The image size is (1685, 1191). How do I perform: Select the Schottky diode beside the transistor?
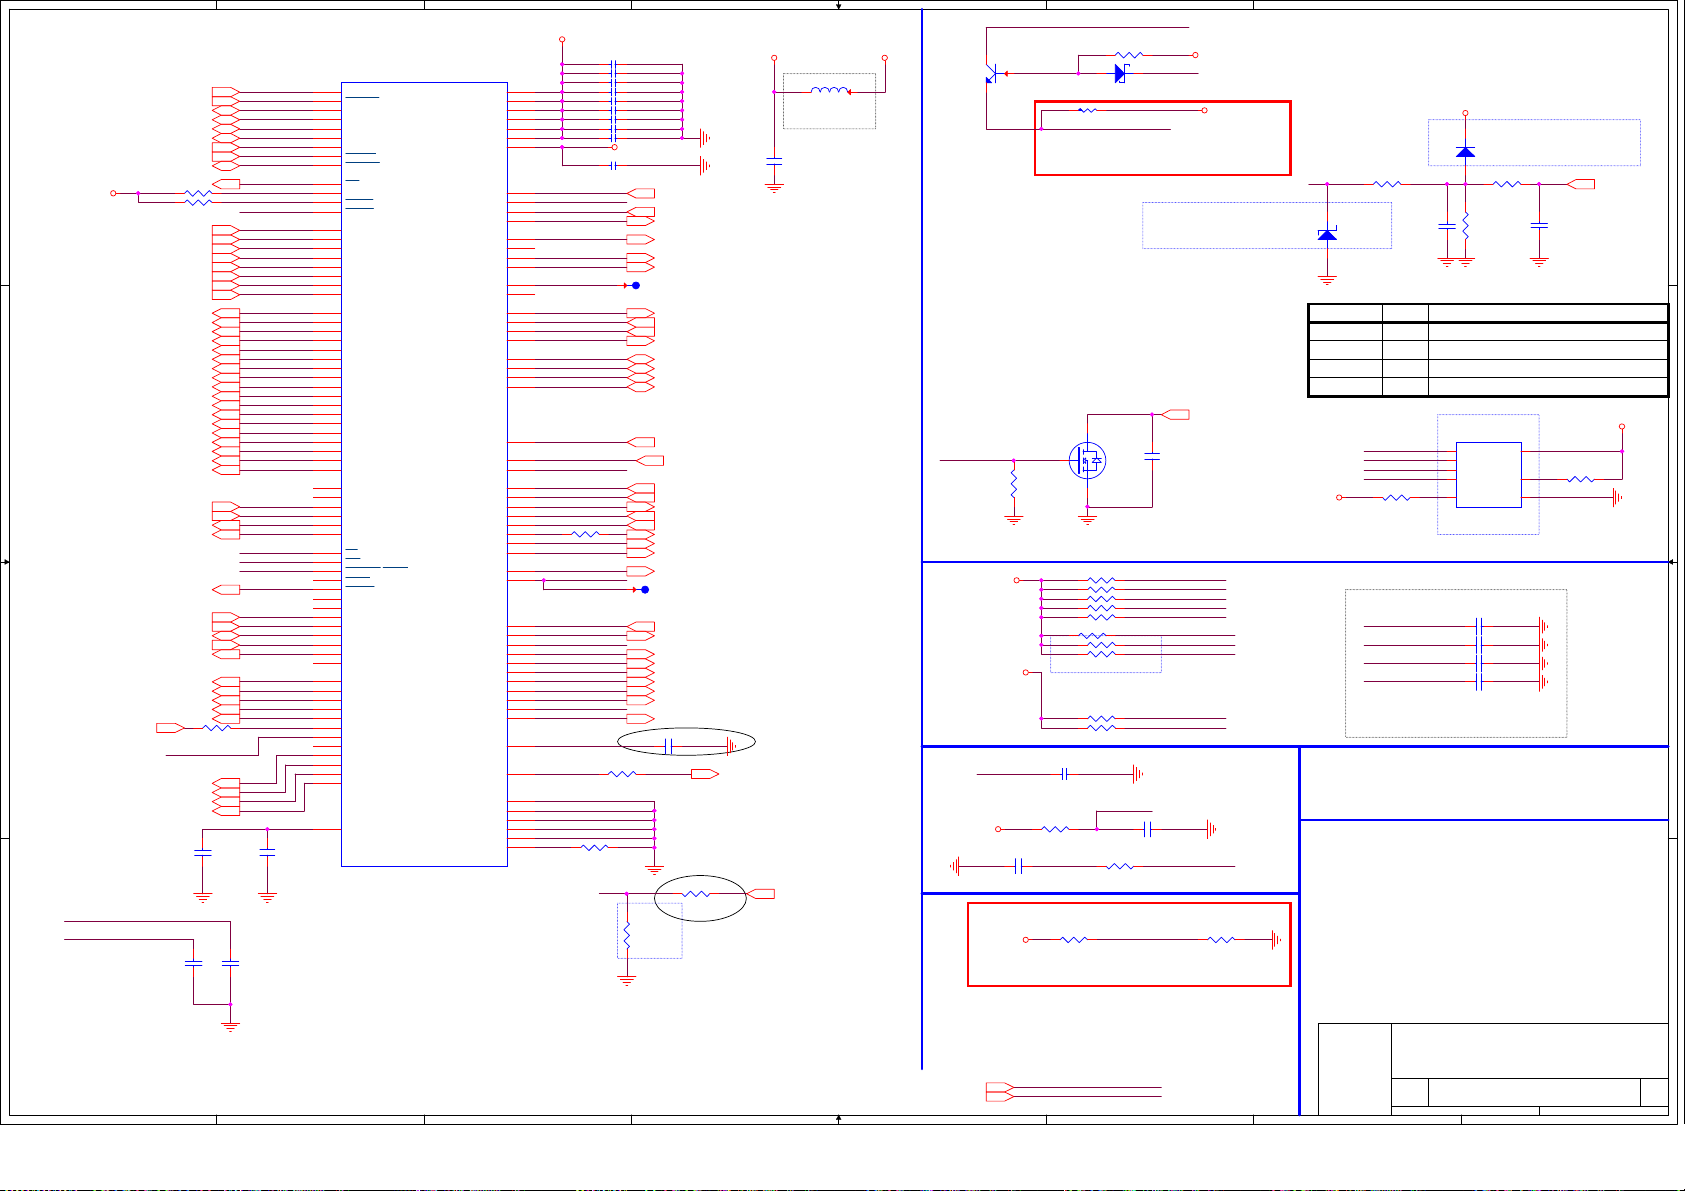coord(1120,73)
